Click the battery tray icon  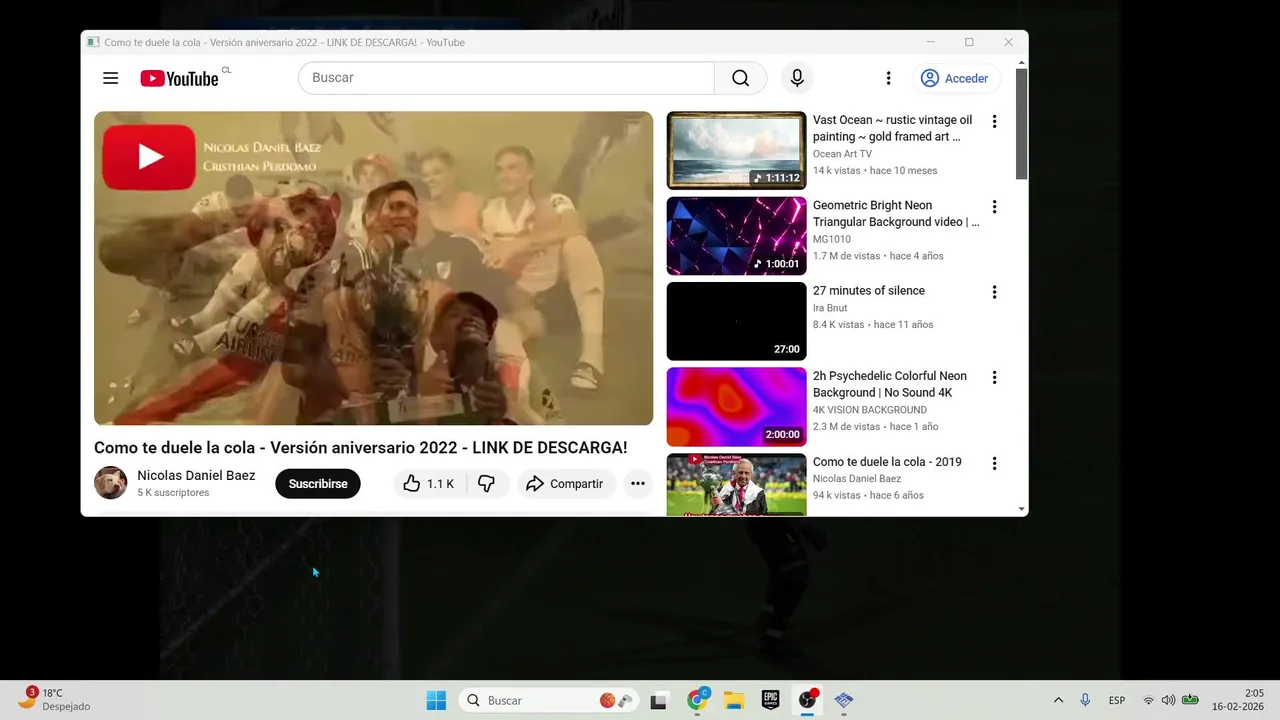(x=1190, y=700)
